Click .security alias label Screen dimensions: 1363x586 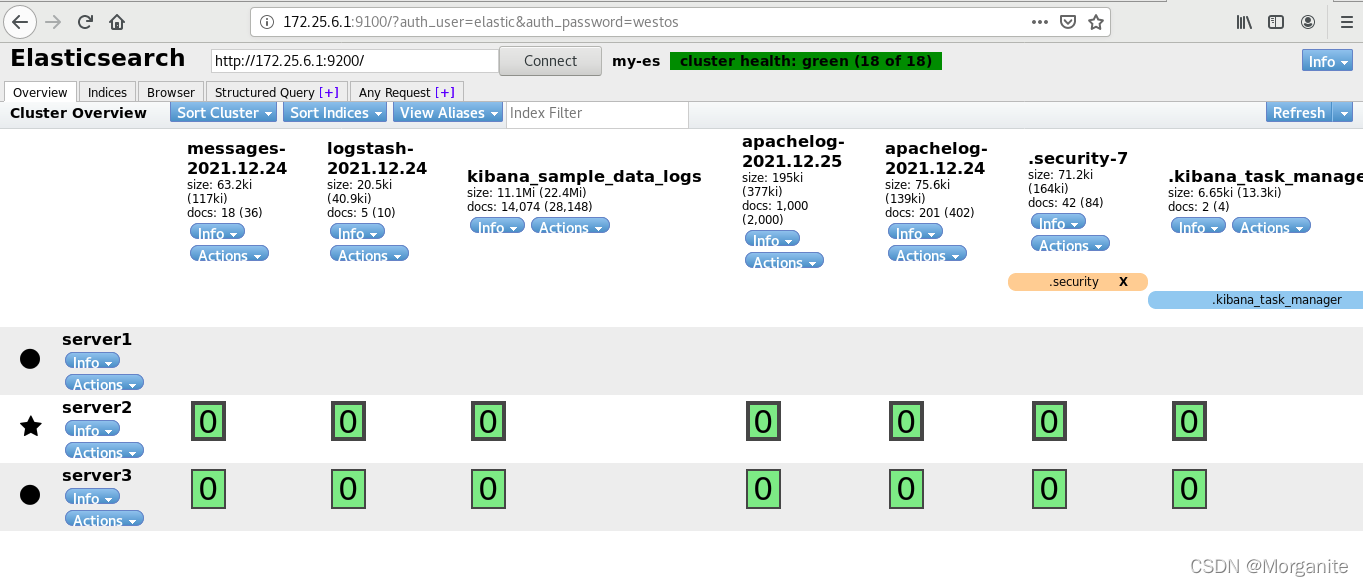point(1073,282)
